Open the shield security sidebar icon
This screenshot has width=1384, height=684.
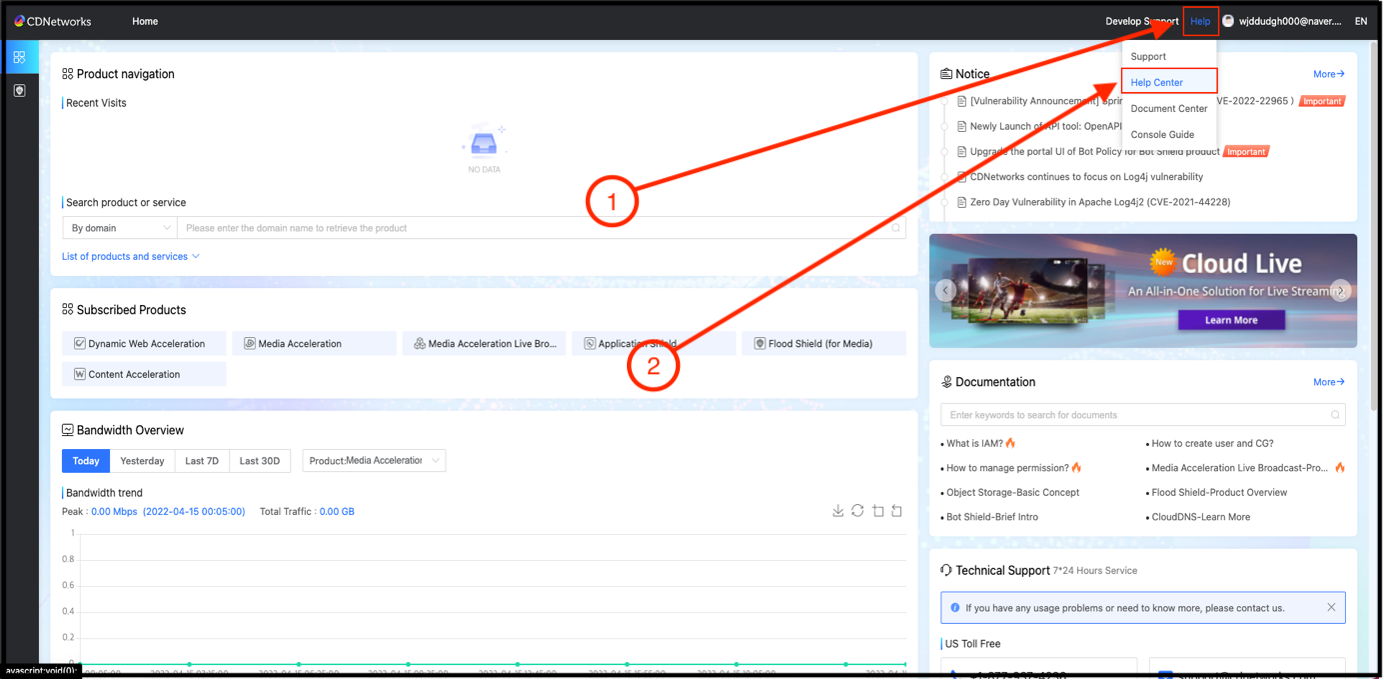[19, 90]
